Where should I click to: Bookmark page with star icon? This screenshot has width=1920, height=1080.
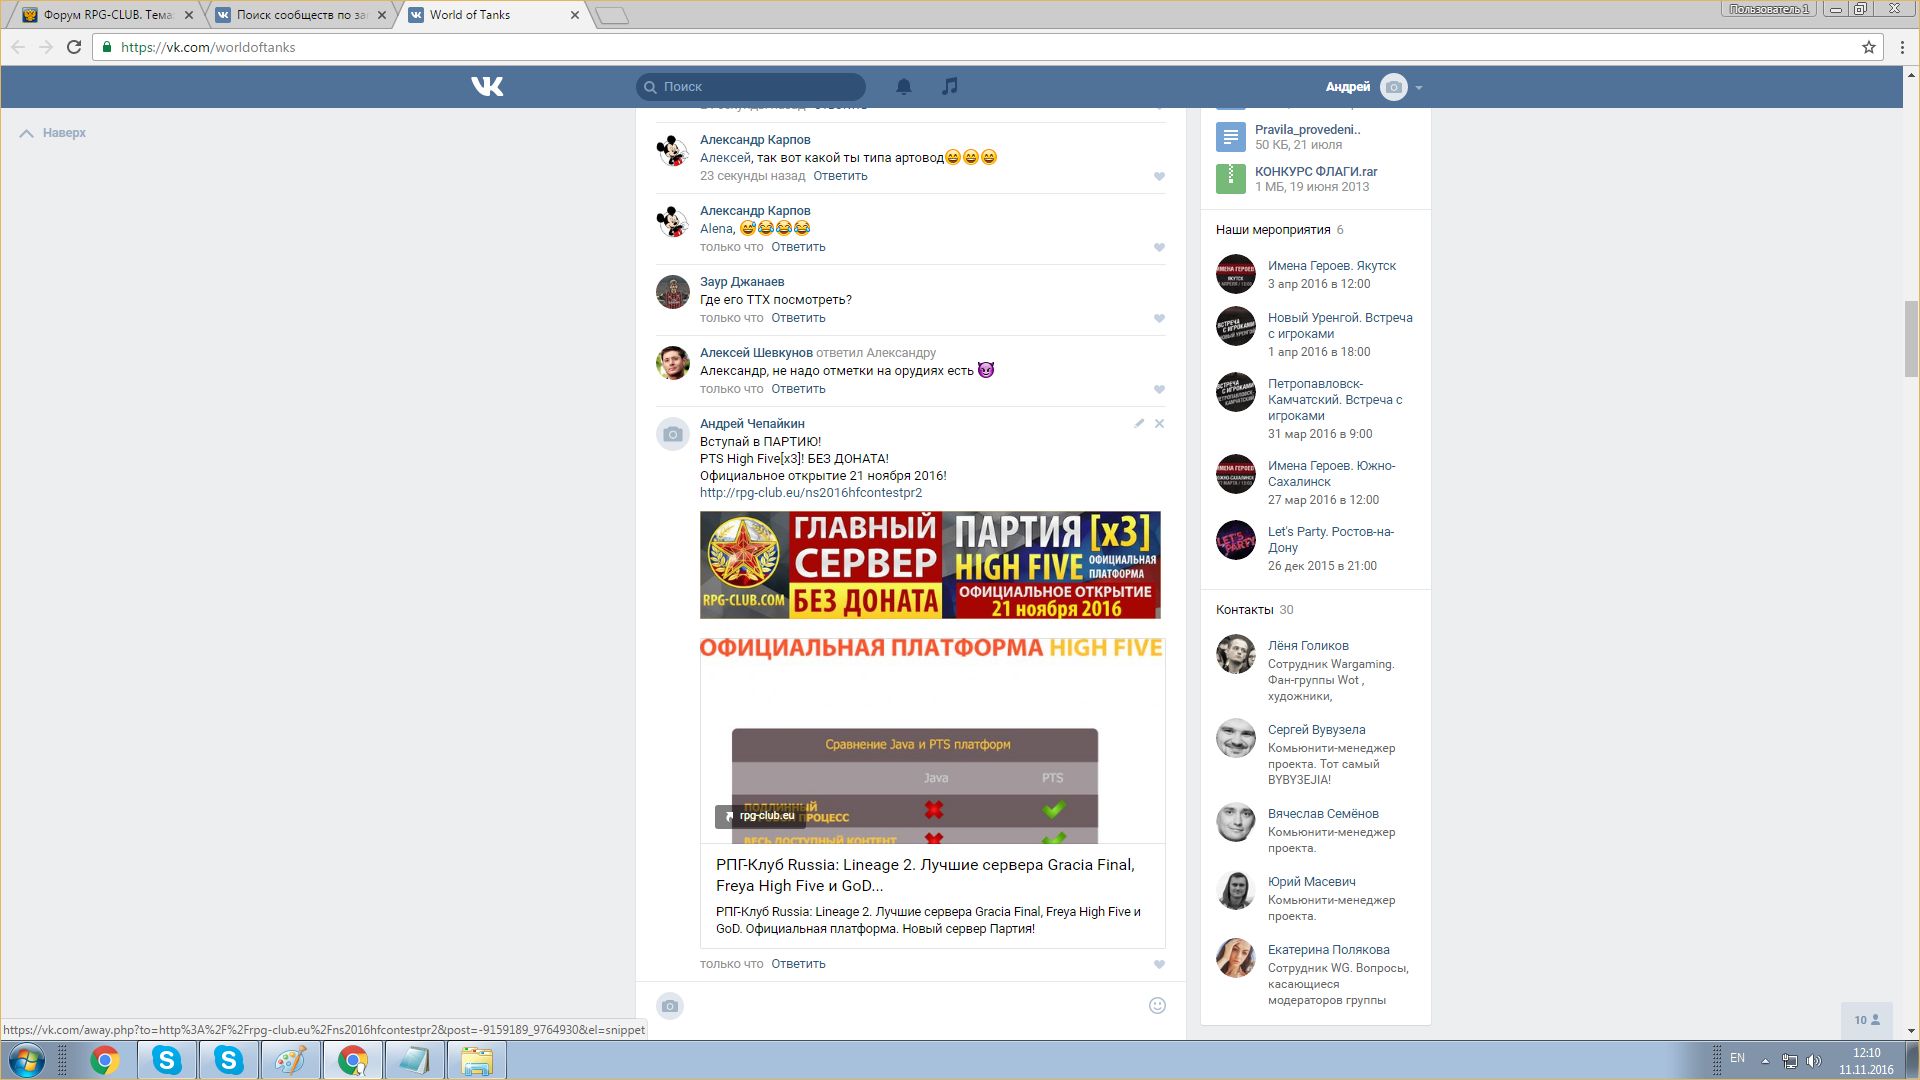click(1868, 47)
